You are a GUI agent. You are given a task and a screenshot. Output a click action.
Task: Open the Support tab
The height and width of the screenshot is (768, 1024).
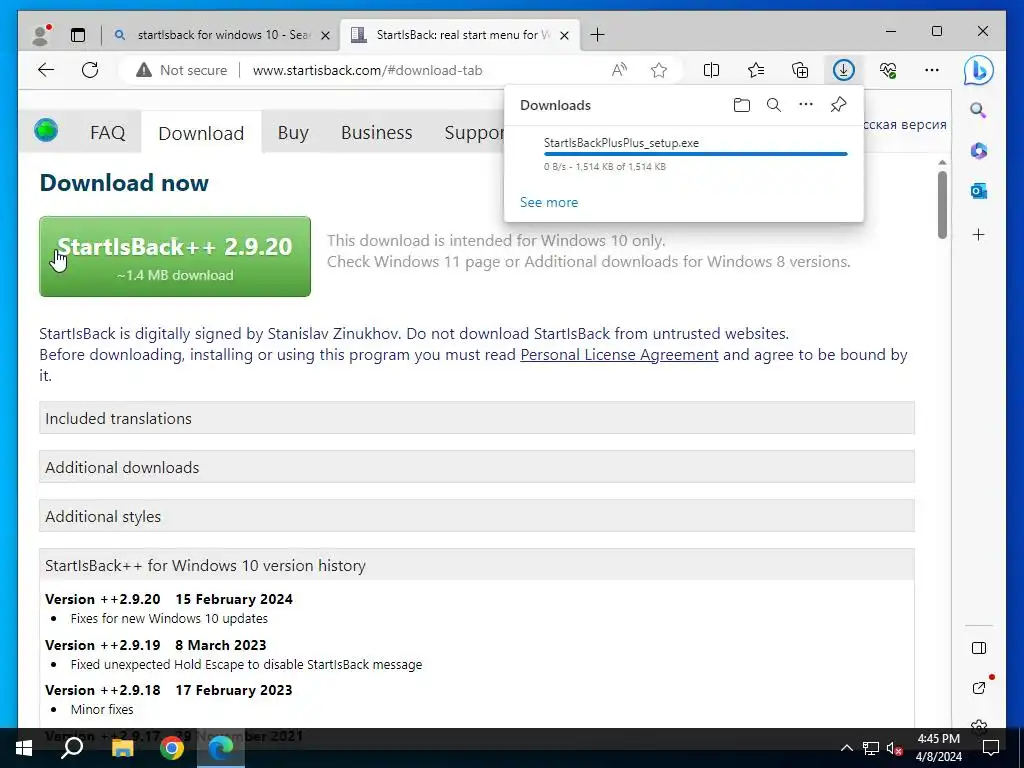[475, 133]
